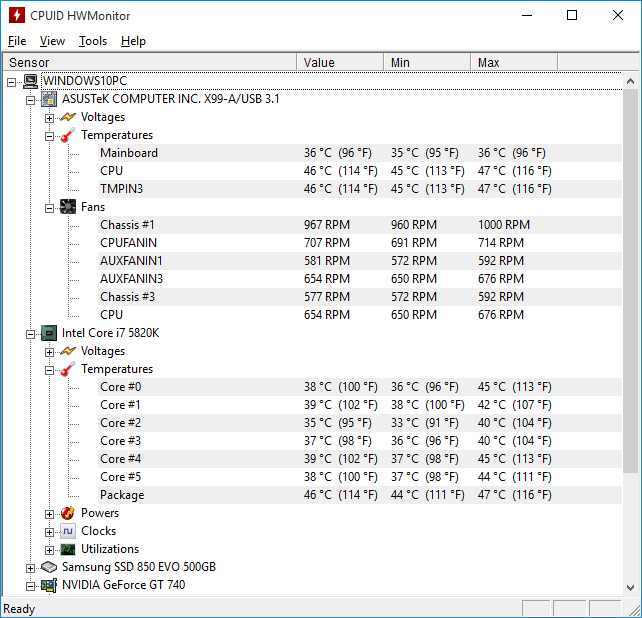Click the Clocks waveform icon
This screenshot has width=642, height=618.
(x=68, y=531)
